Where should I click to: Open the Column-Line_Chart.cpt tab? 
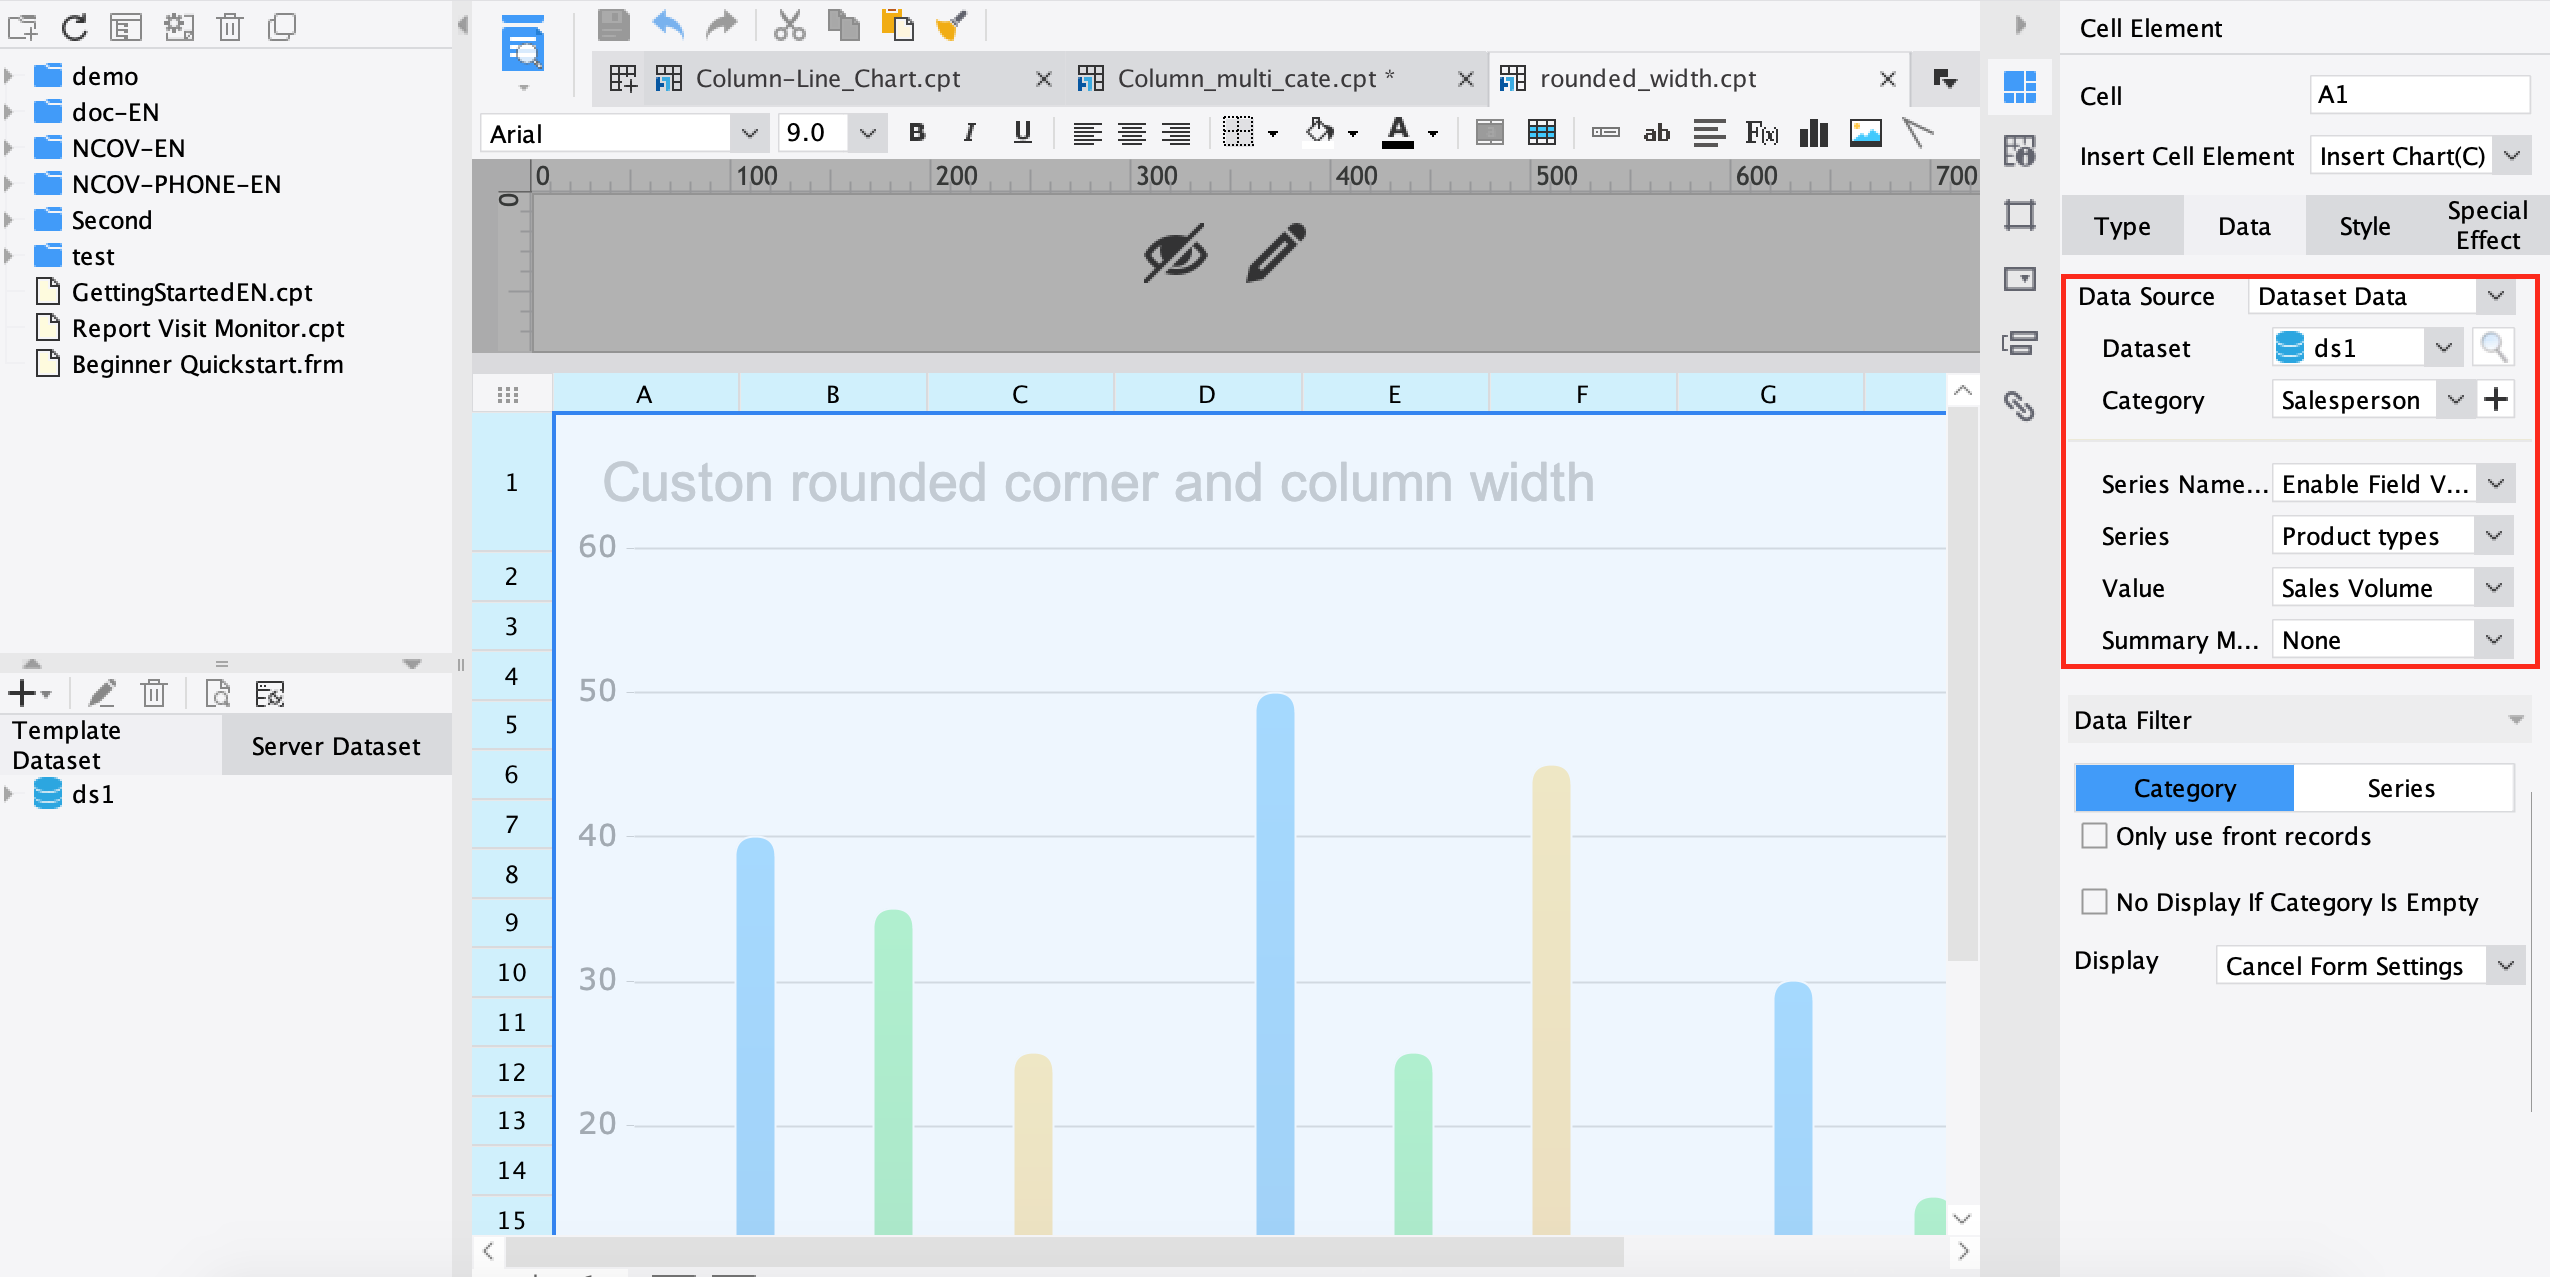(827, 78)
